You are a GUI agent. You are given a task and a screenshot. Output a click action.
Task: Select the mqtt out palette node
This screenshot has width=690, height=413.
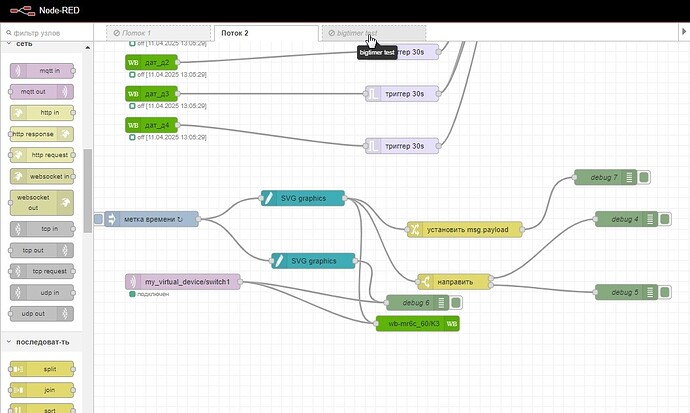(42, 91)
